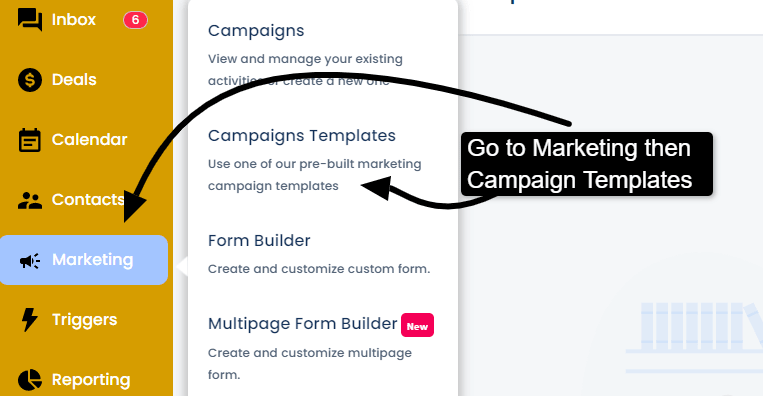Click the Deals dollar coin icon
This screenshot has height=396, width=763.
30,80
